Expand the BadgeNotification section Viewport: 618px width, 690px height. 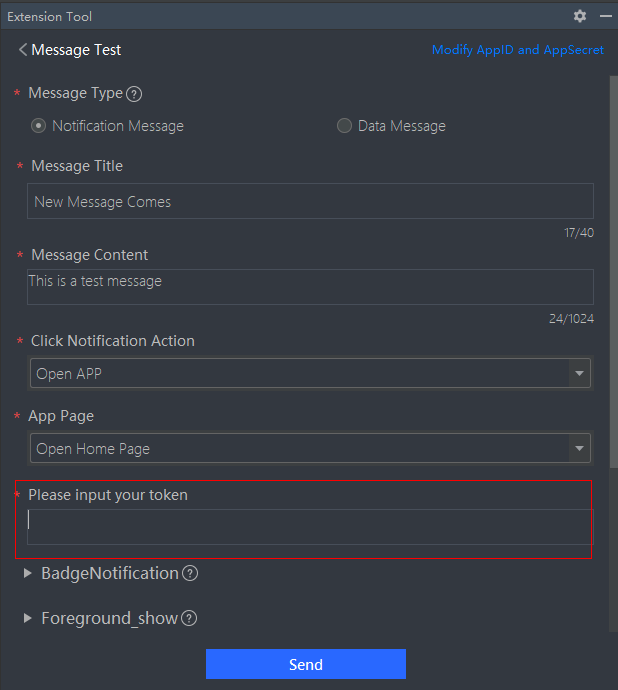click(28, 573)
